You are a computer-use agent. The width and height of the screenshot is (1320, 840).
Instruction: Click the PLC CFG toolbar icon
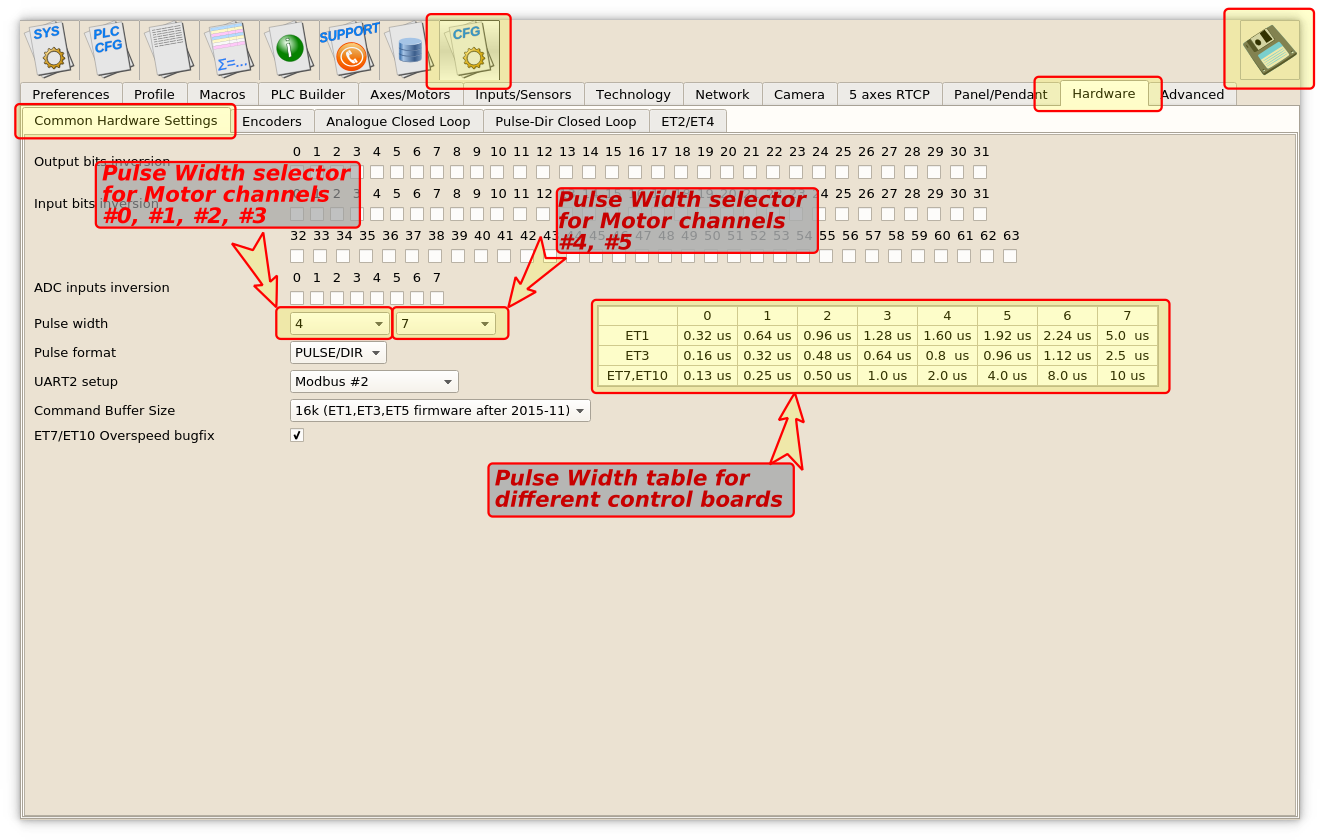pos(109,49)
